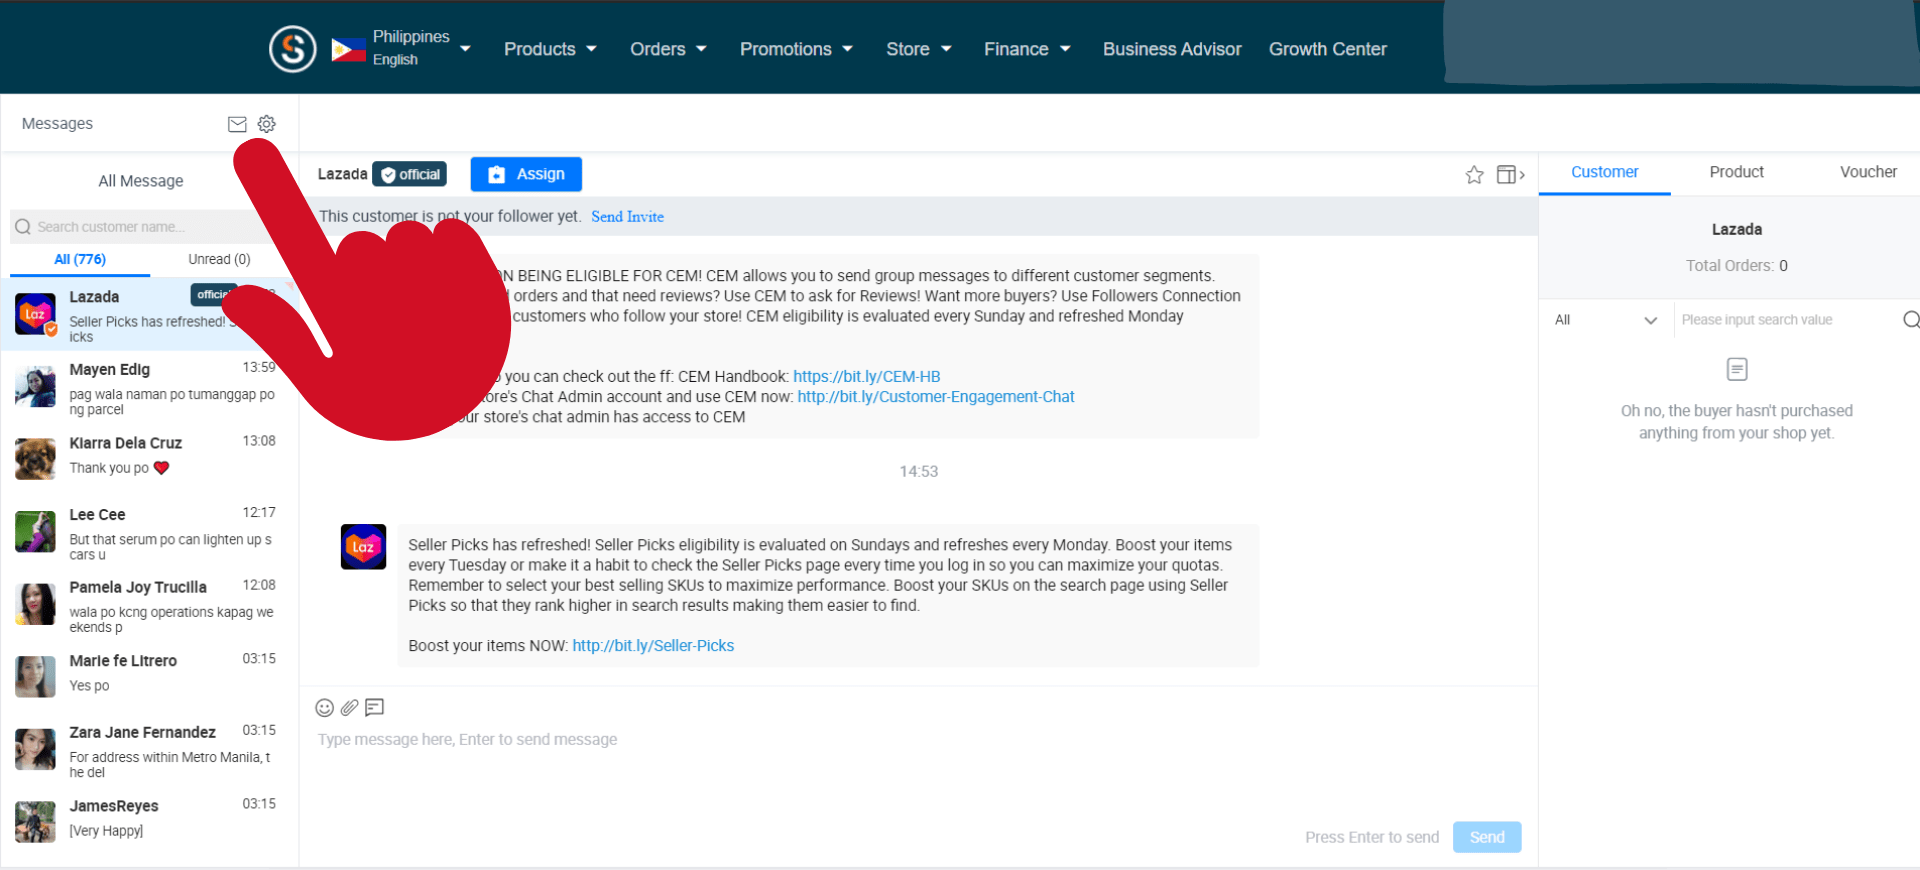Screen dimensions: 1920x870
Task: Open Lazada conversation avatar in list
Action: point(36,314)
